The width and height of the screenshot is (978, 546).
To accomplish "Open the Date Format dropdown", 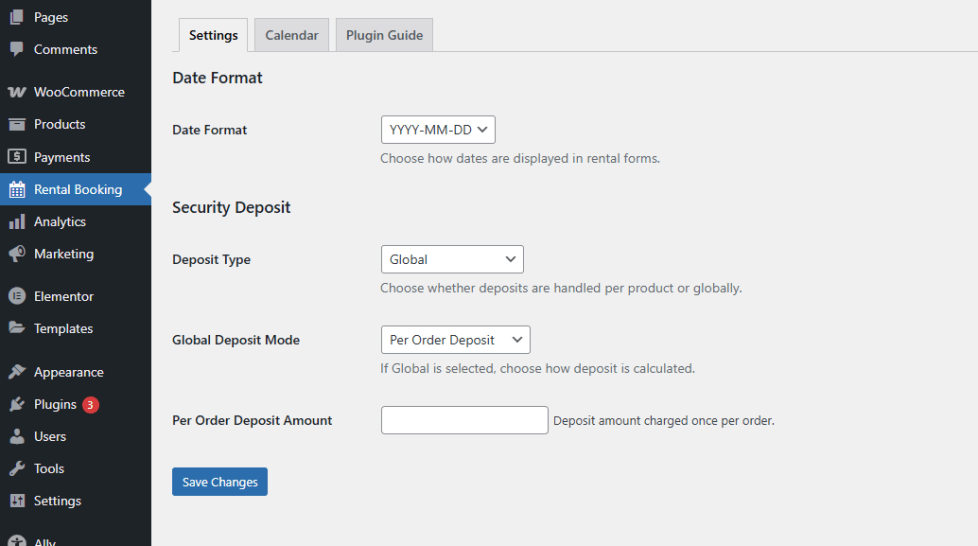I will (438, 130).
